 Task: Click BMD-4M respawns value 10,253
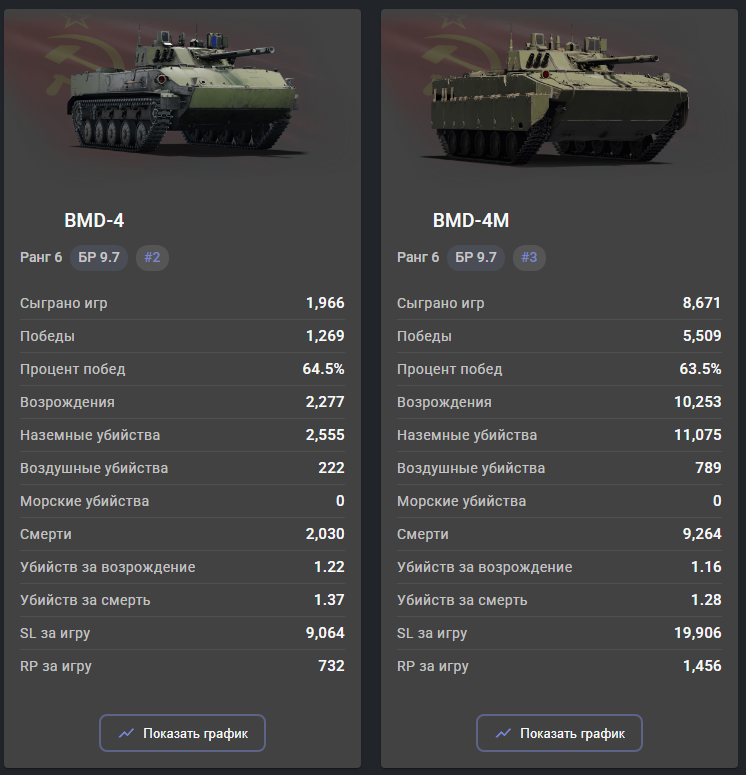tap(698, 402)
